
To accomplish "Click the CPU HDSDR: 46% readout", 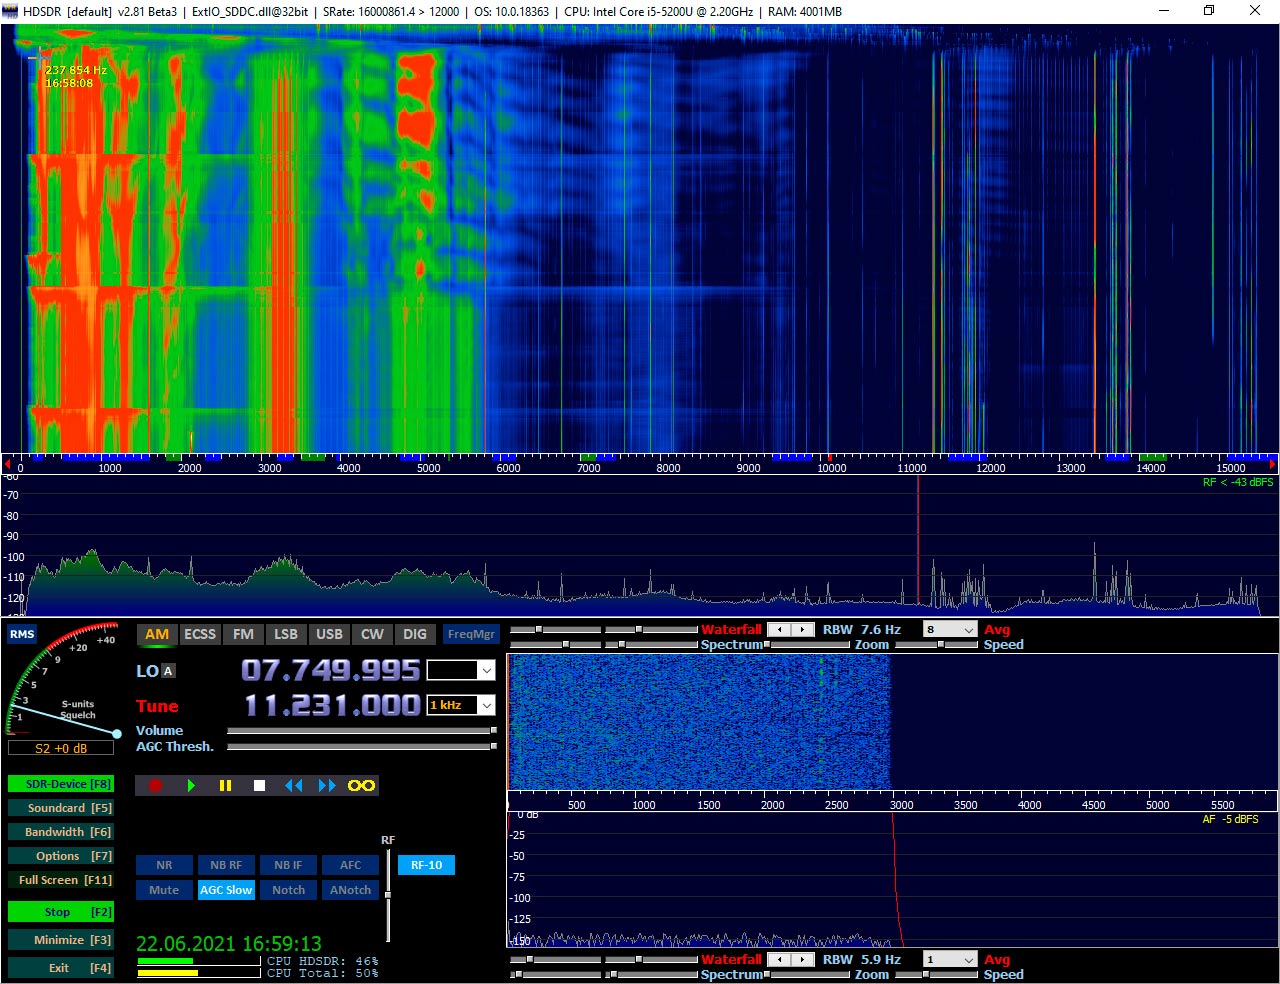I will pyautogui.click(x=322, y=961).
